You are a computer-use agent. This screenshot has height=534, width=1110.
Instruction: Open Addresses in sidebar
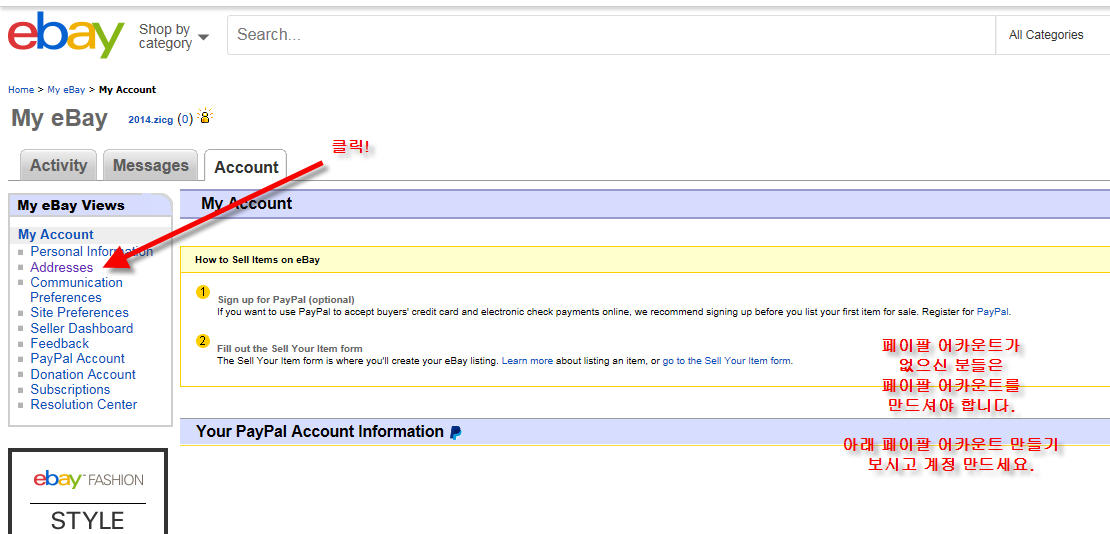tap(62, 267)
